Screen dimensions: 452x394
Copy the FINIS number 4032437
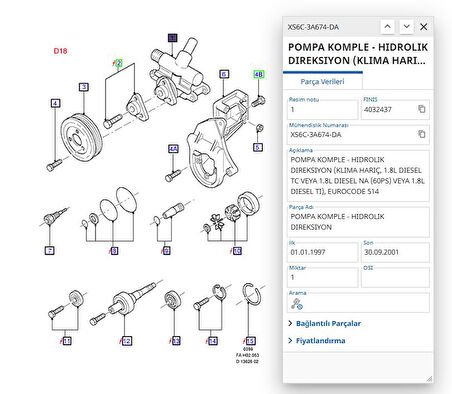tap(422, 109)
